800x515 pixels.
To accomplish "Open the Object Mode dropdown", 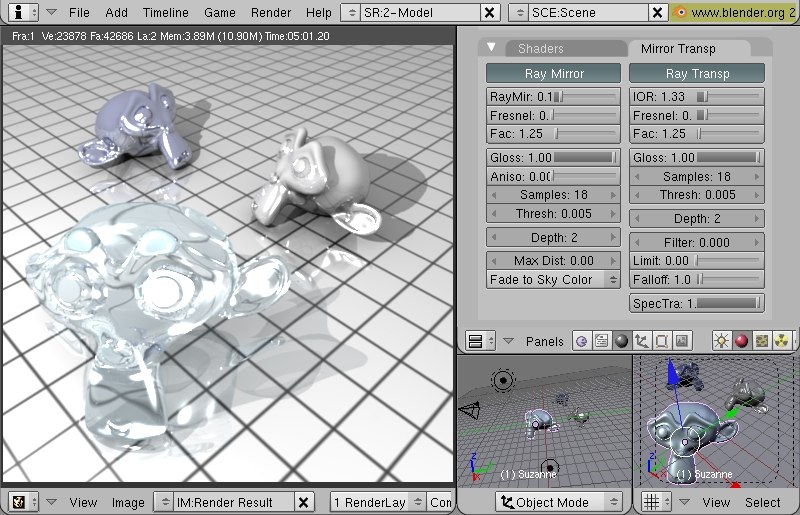I will pyautogui.click(x=558, y=502).
